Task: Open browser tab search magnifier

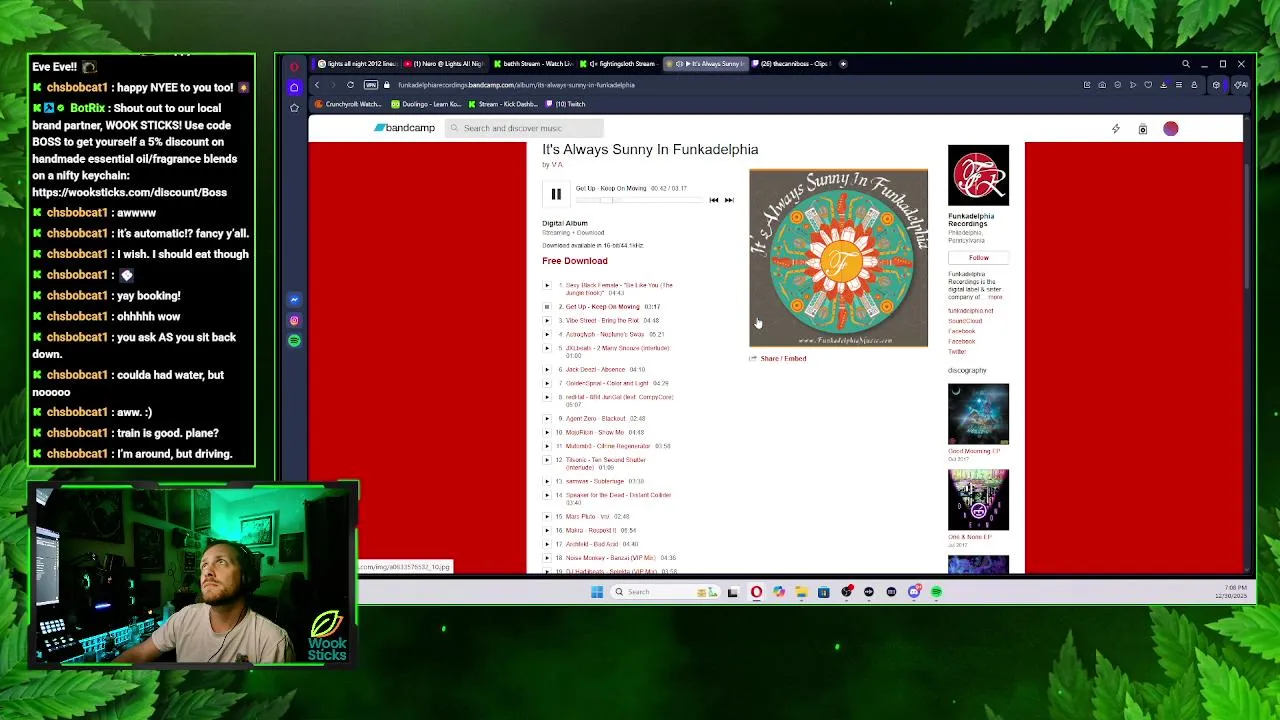Action: coord(1186,64)
